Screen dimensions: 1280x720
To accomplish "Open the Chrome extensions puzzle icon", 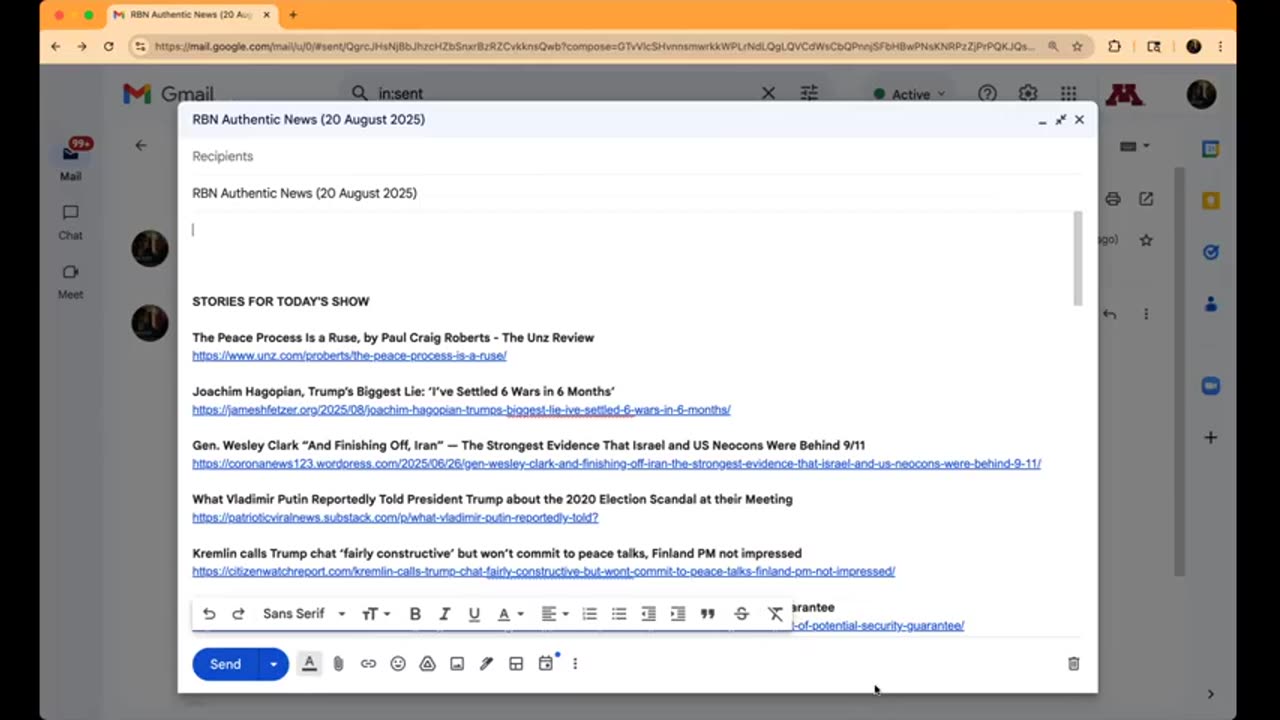I will click(x=1114, y=46).
